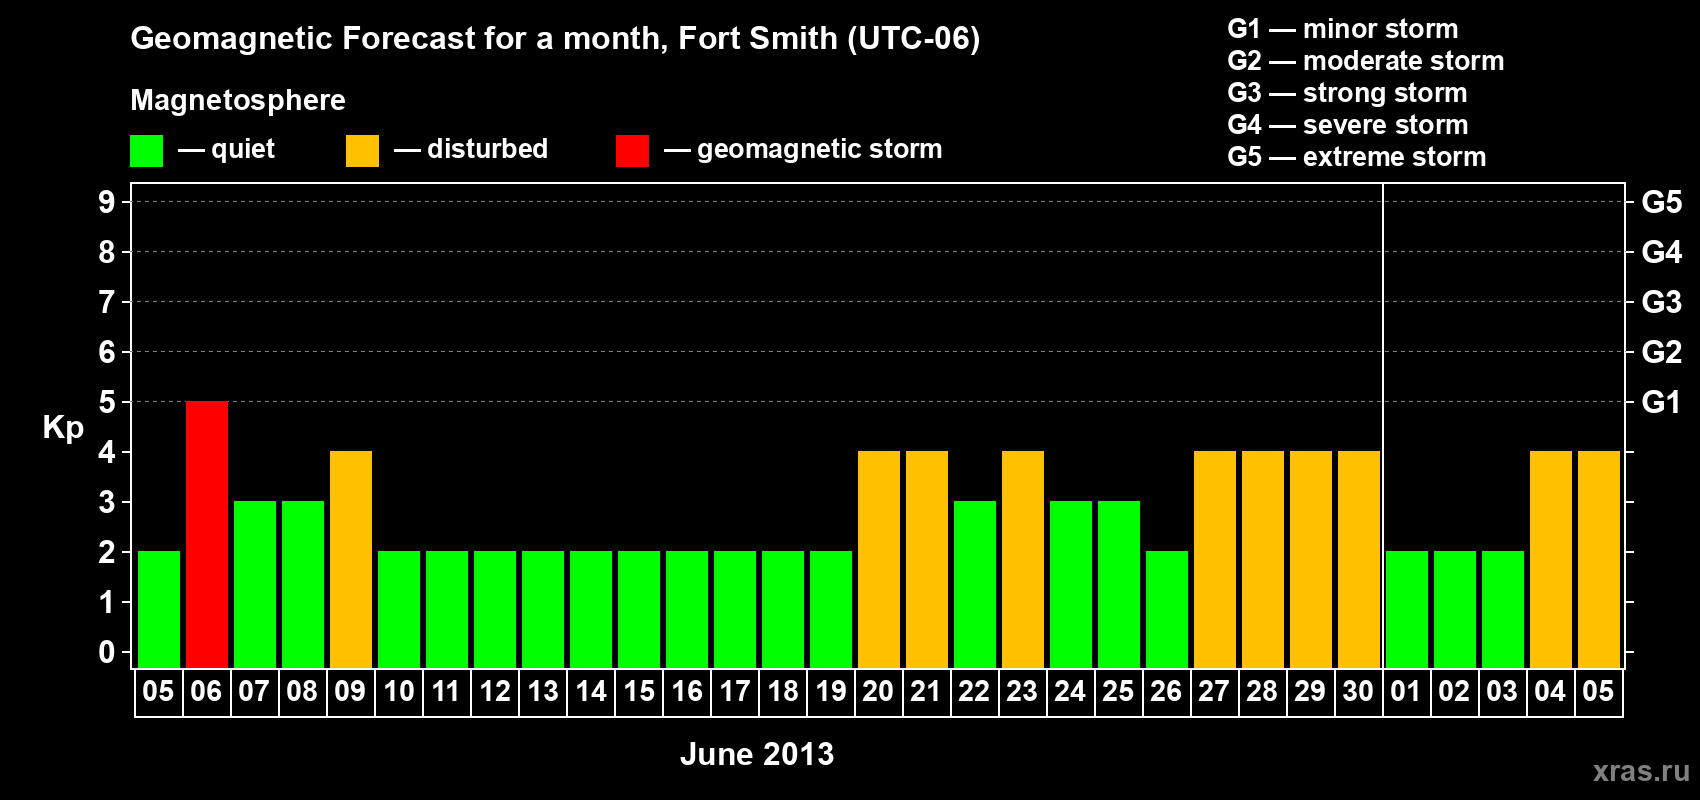Click the date label 25 on axis
The width and height of the screenshot is (1700, 800).
point(1118,691)
